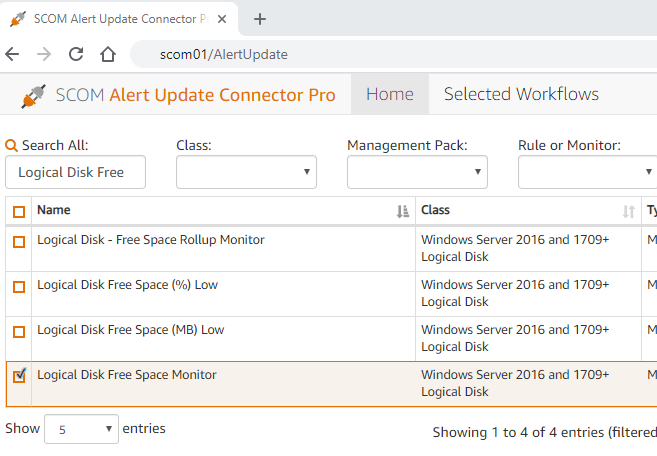Select 'Logical Disk Free Space (MB) Low' text
The width and height of the screenshot is (657, 456).
(131, 329)
